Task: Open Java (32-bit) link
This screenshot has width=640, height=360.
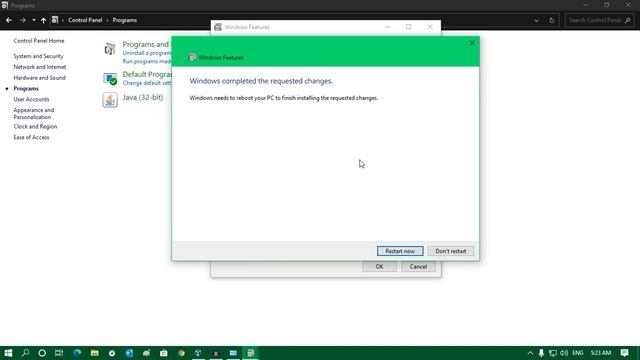Action: coord(143,97)
